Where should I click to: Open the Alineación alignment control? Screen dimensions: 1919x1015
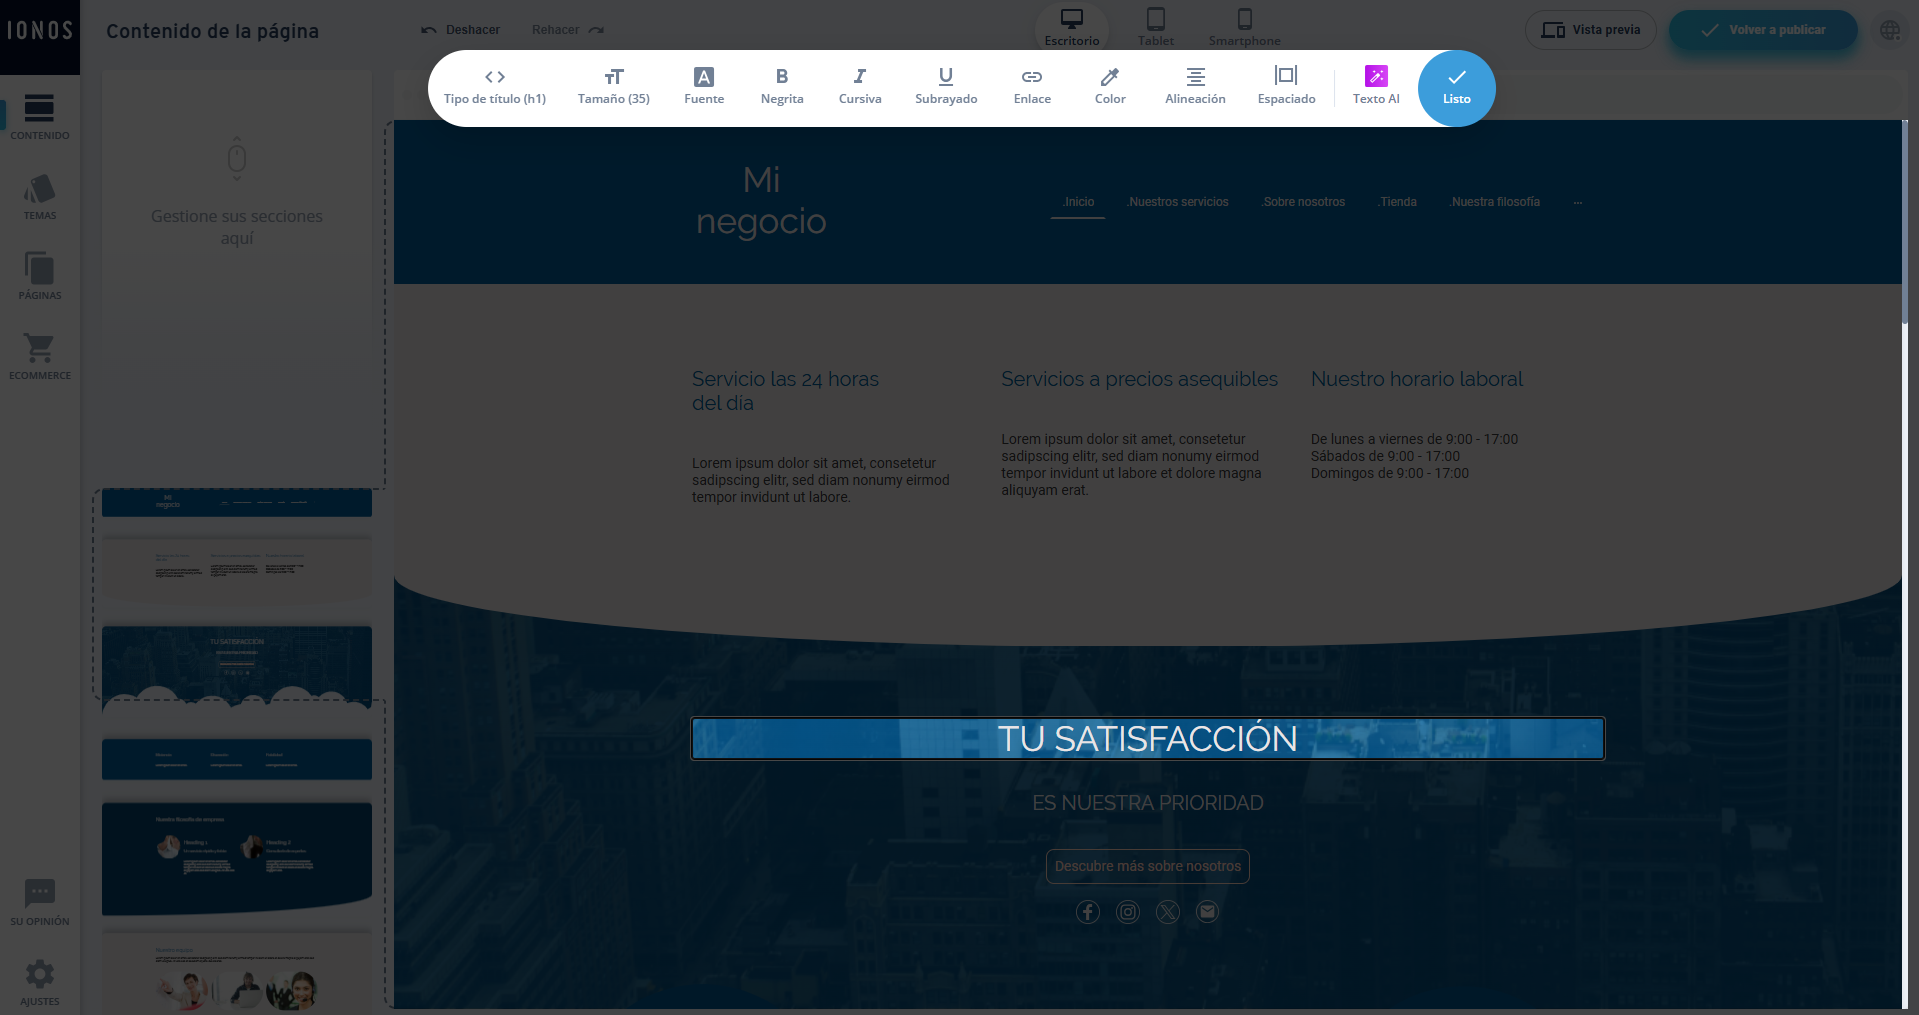1195,85
